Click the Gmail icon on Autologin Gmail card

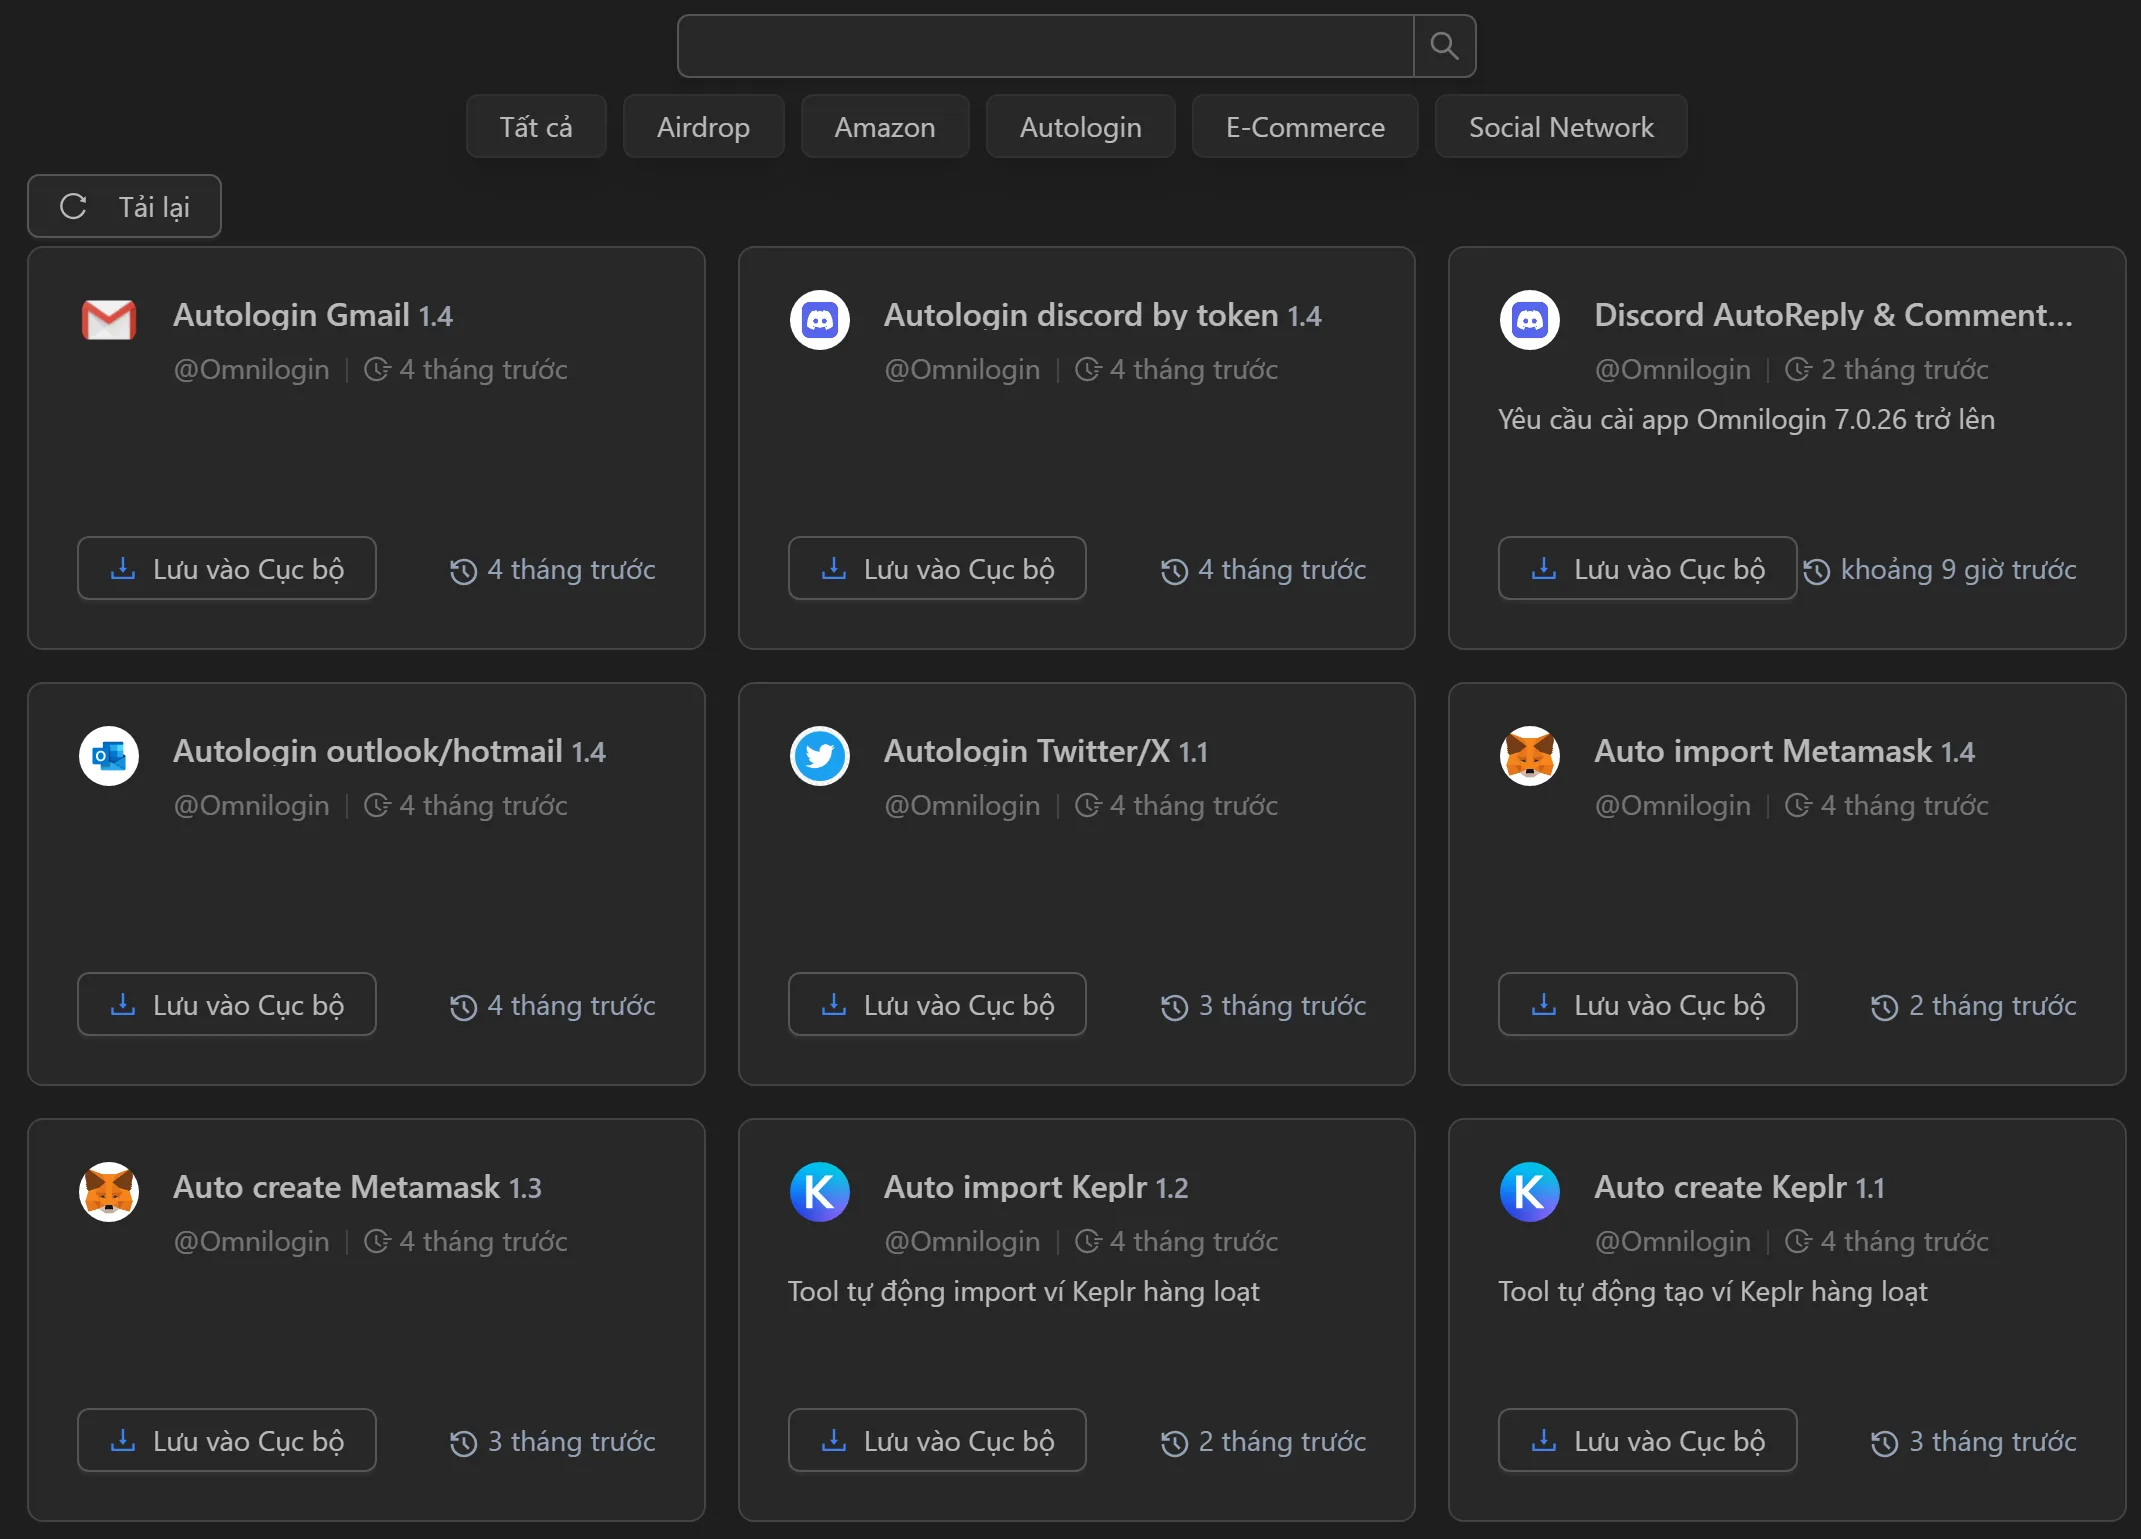tap(109, 320)
